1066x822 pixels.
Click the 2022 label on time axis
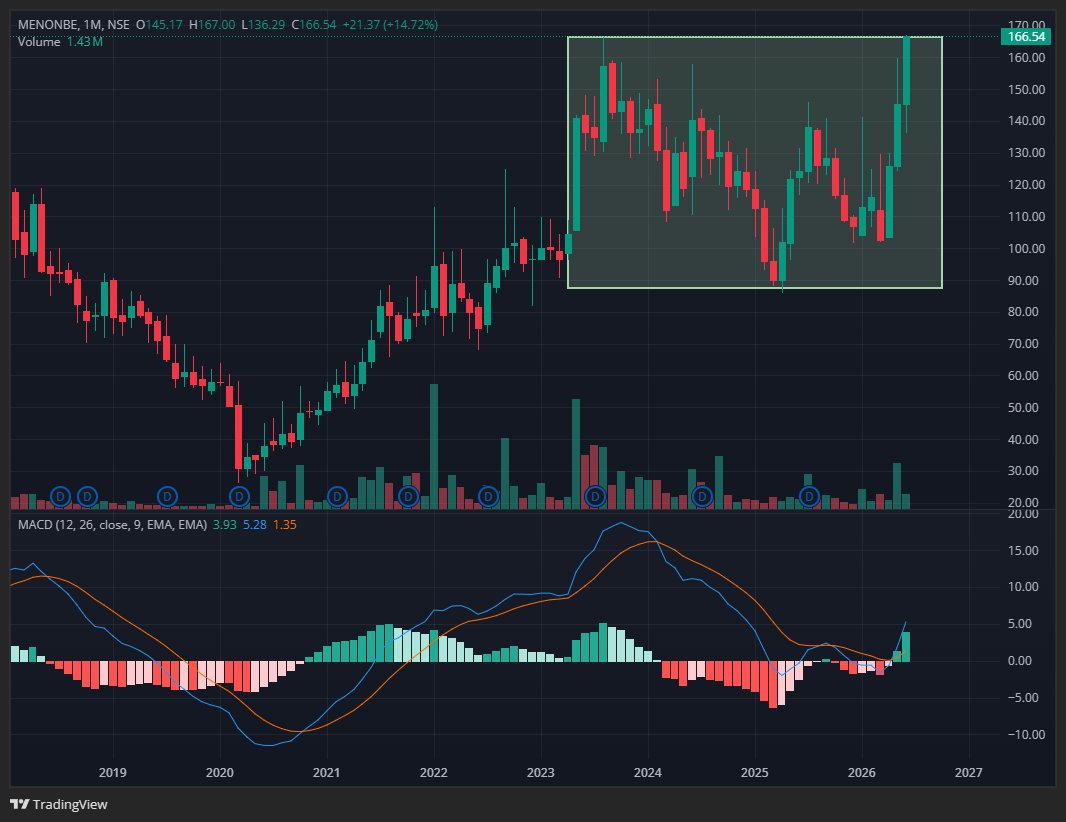pyautogui.click(x=434, y=772)
